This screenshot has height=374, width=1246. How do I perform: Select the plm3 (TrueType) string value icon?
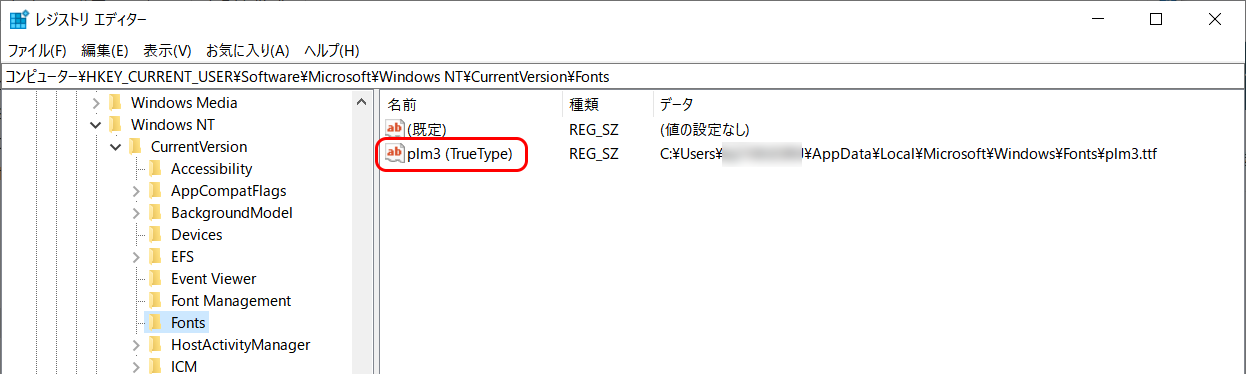[x=395, y=154]
